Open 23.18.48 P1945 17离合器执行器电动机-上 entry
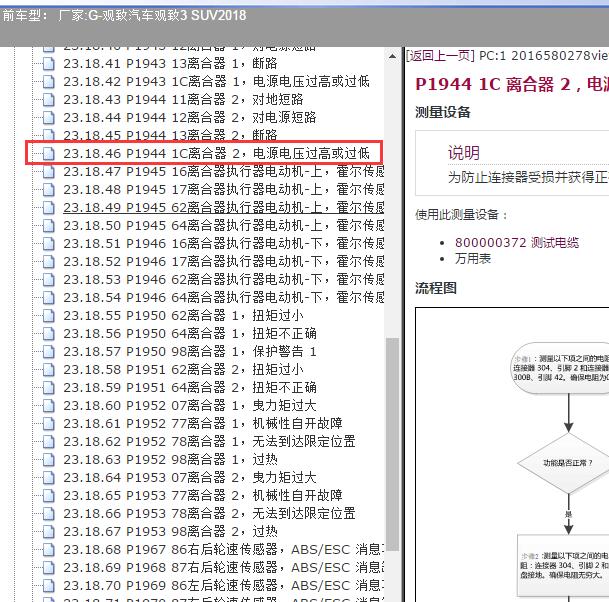Screen dimensions: 609x602 pos(224,189)
